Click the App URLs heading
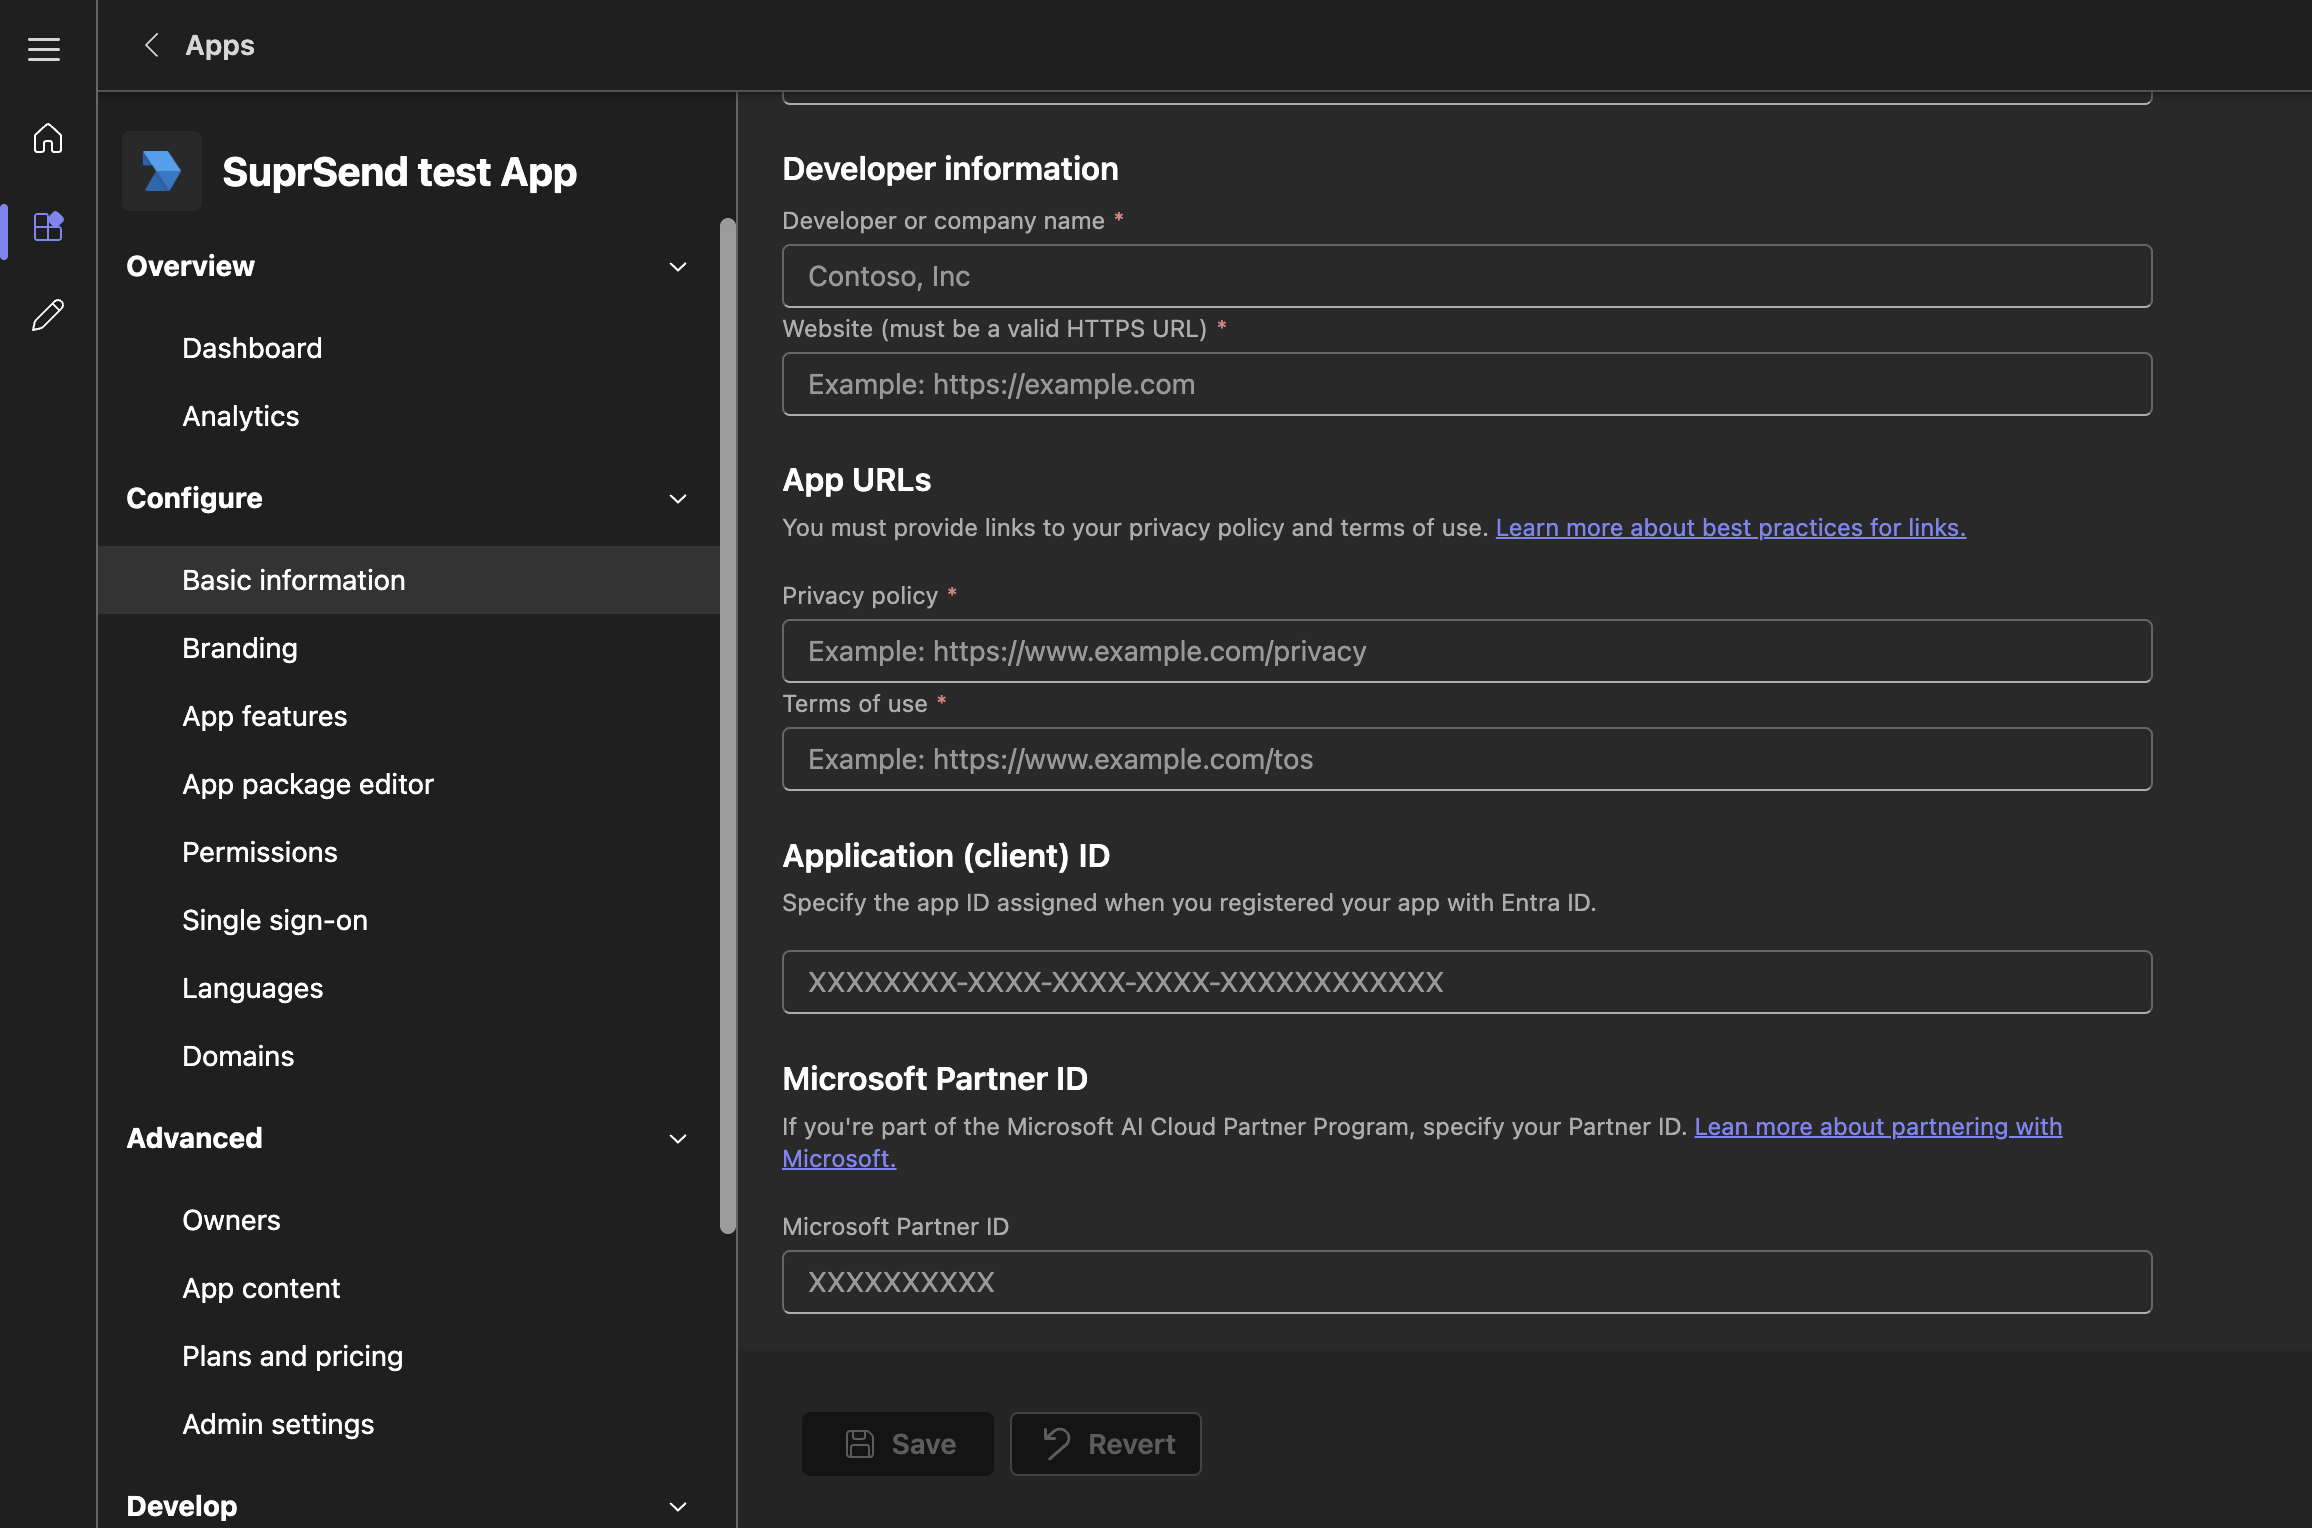Image resolution: width=2312 pixels, height=1528 pixels. (x=856, y=479)
